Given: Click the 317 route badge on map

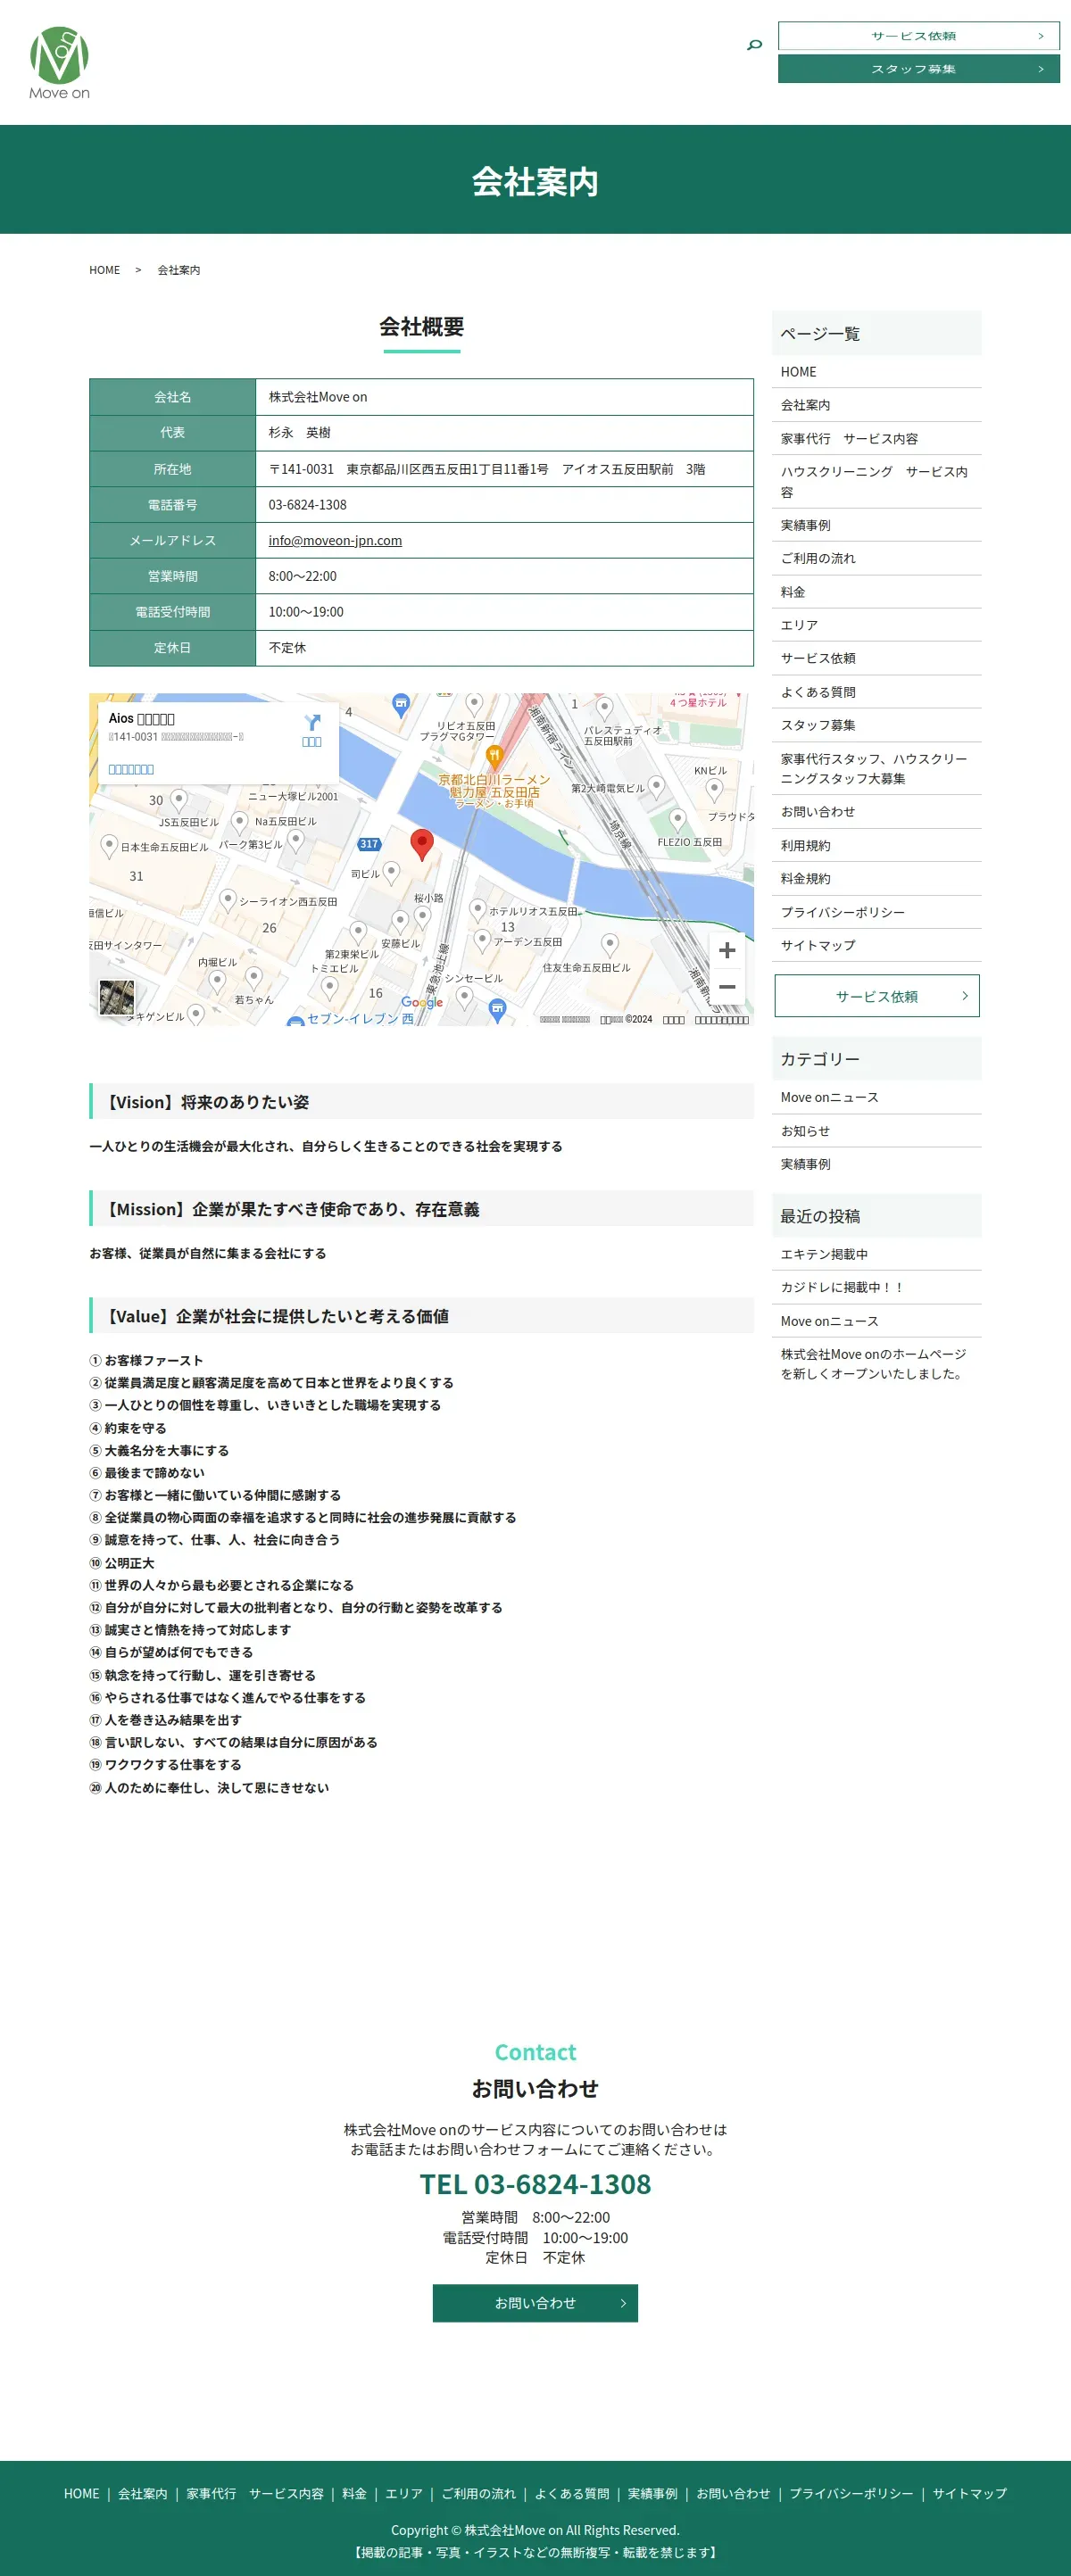Looking at the screenshot, I should (x=369, y=844).
